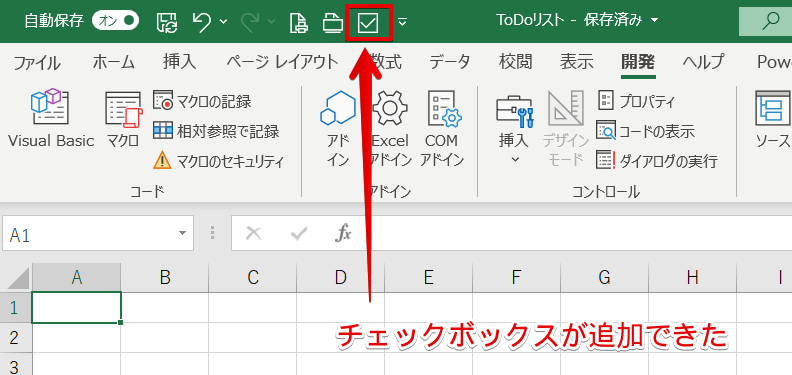Open the ヘルプ tab

click(x=704, y=62)
